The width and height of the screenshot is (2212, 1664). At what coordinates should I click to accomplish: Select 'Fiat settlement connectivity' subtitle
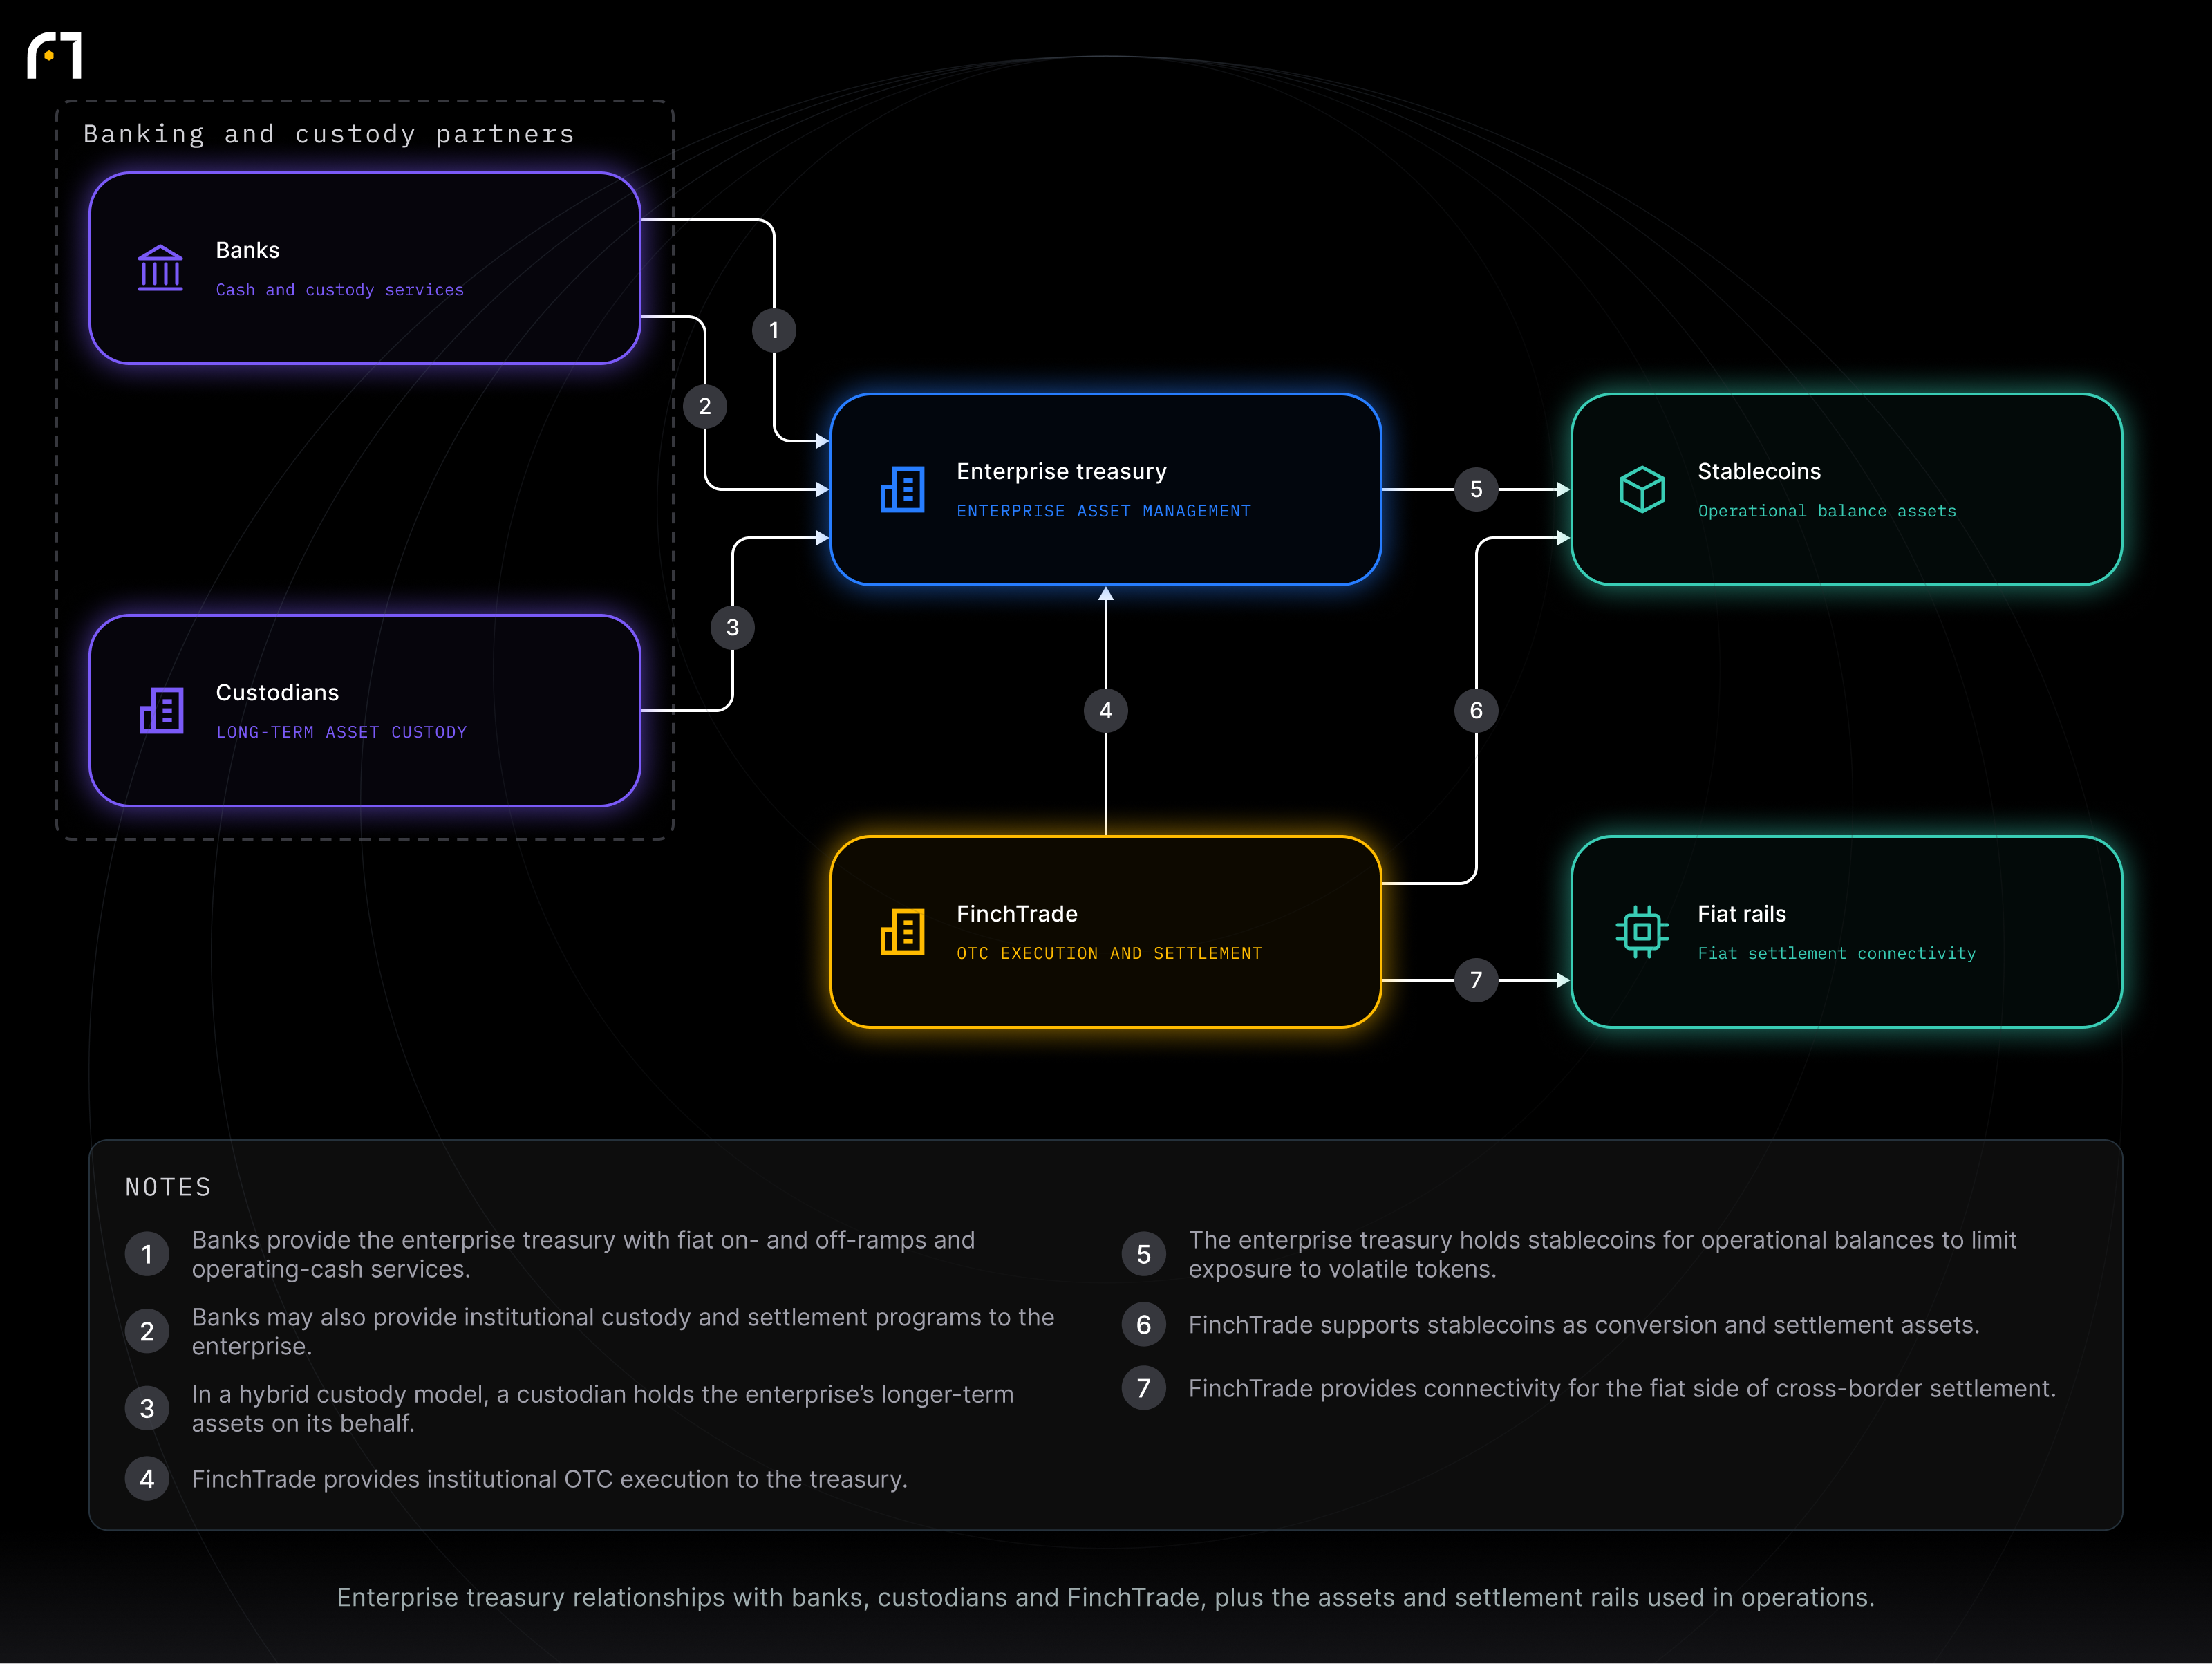pos(1837,954)
